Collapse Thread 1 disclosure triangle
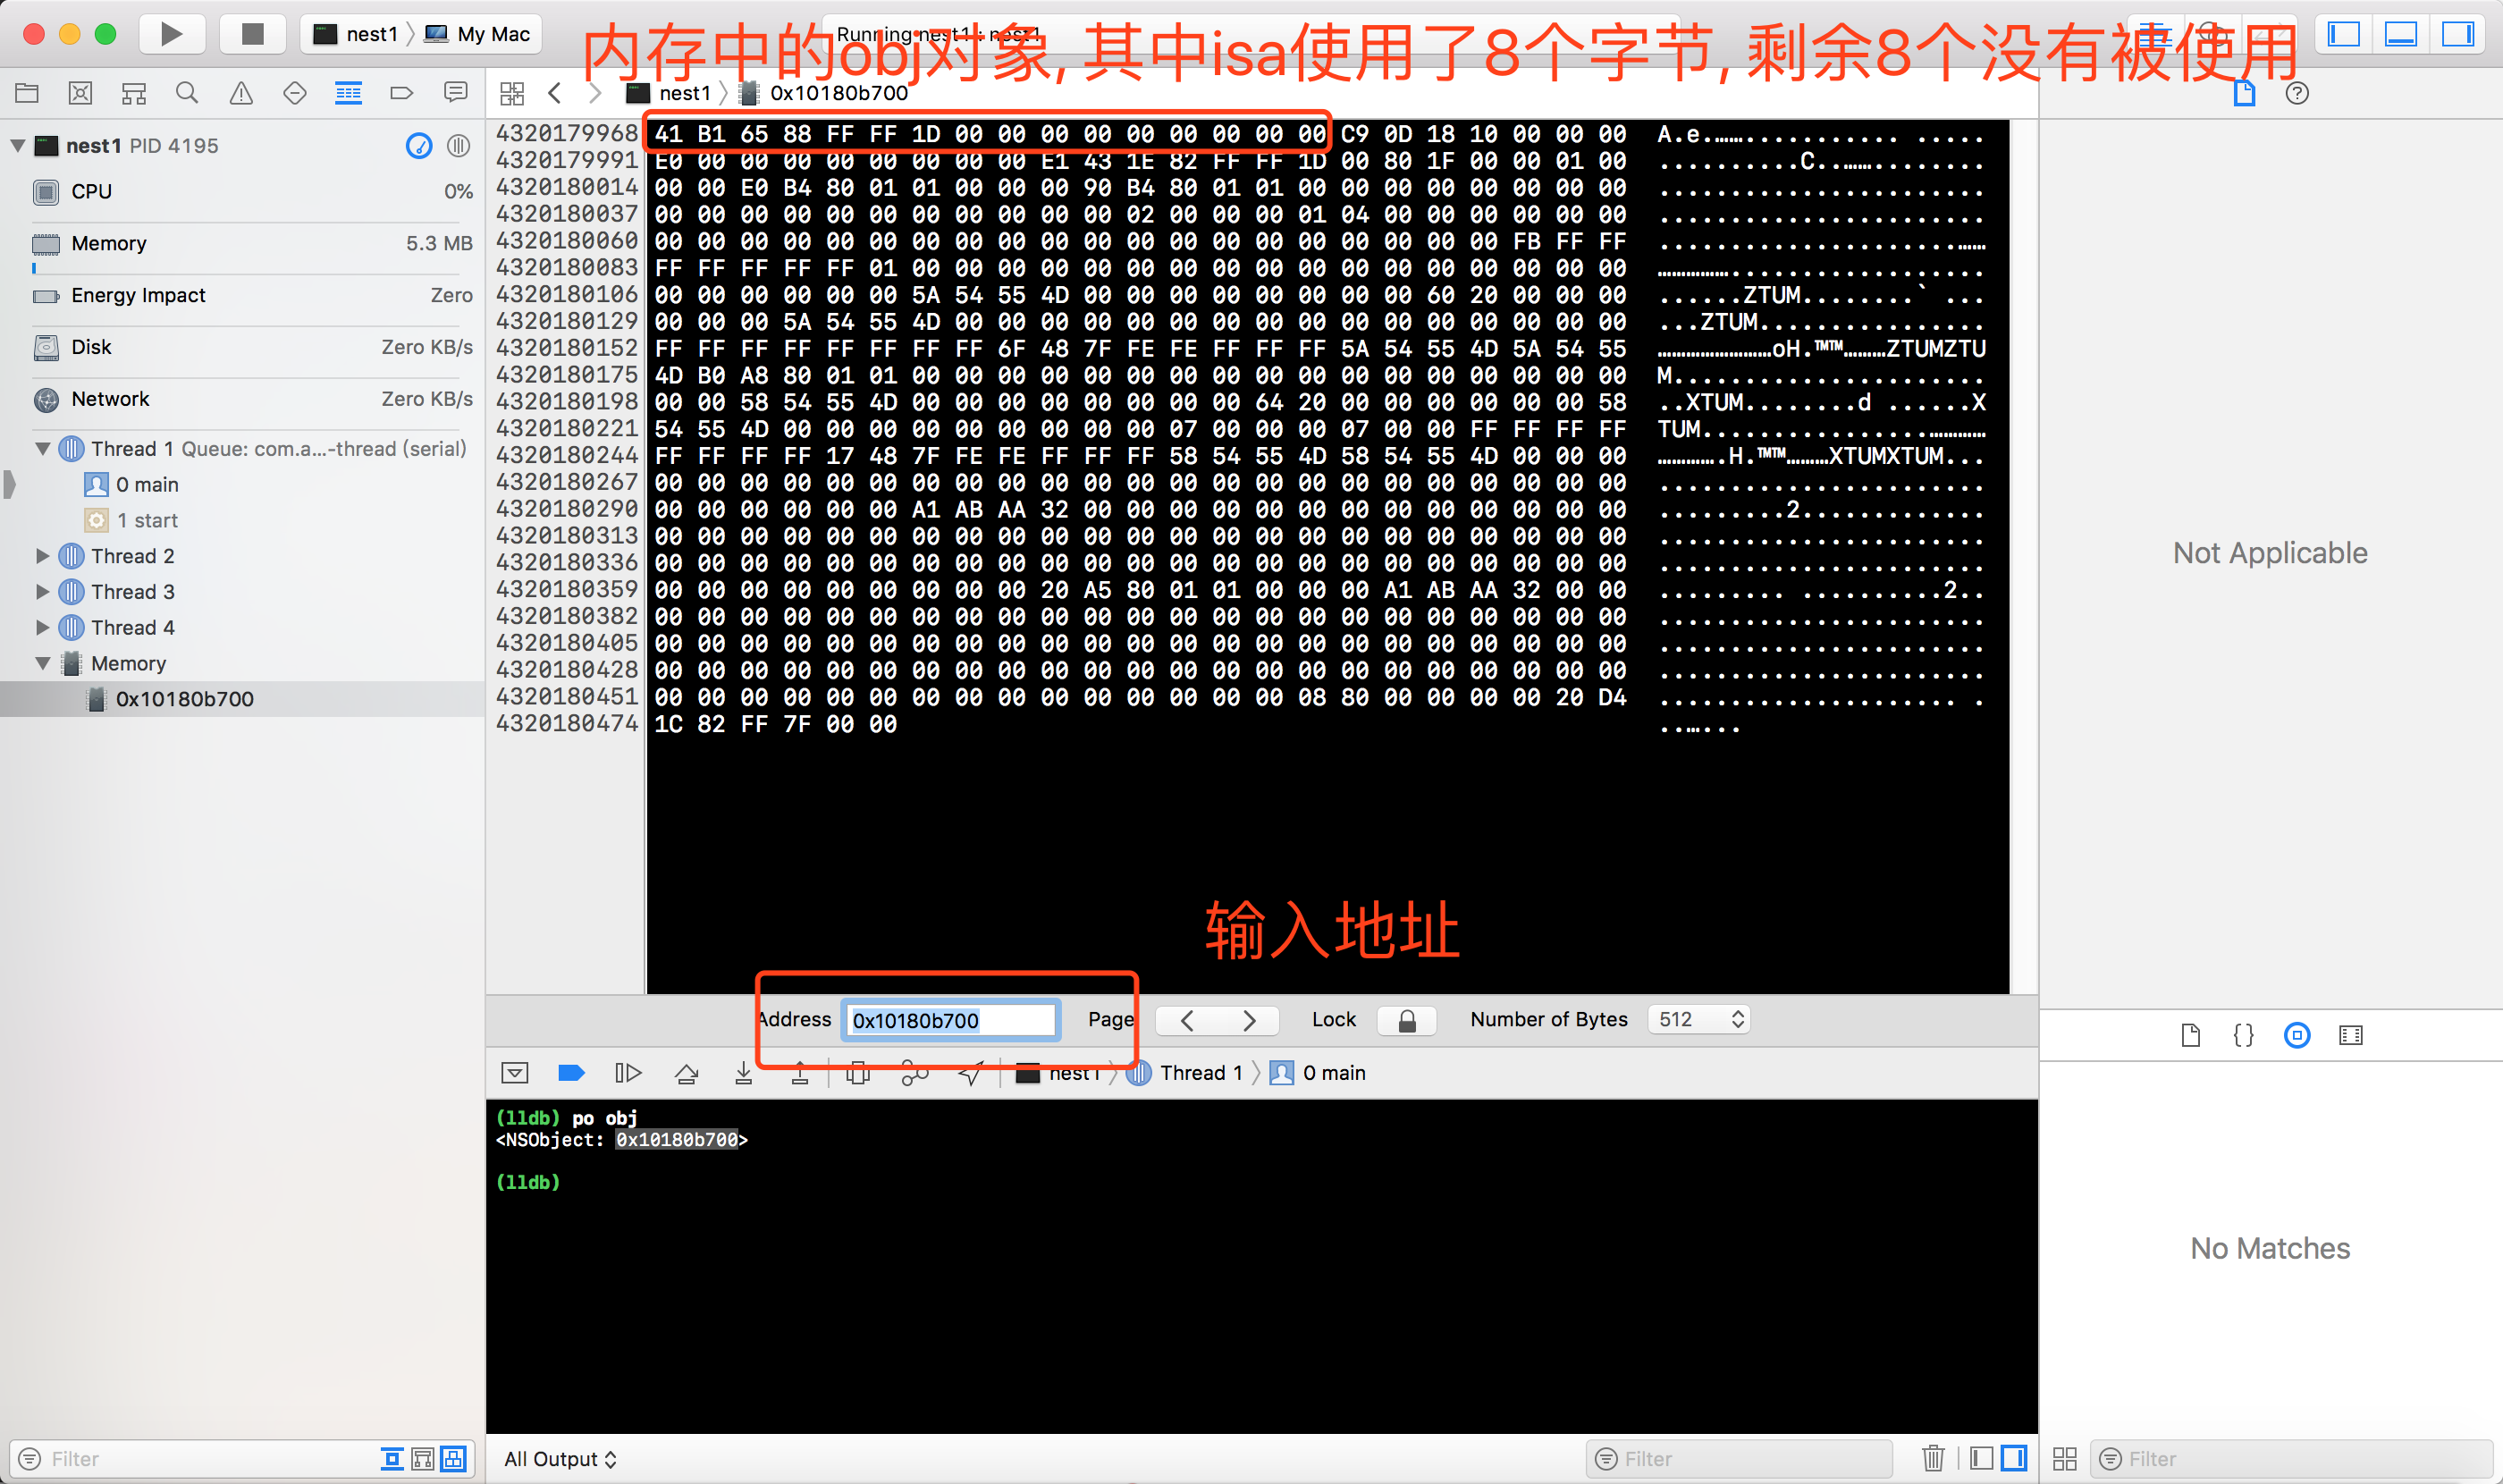The height and width of the screenshot is (1484, 2503). (42, 449)
